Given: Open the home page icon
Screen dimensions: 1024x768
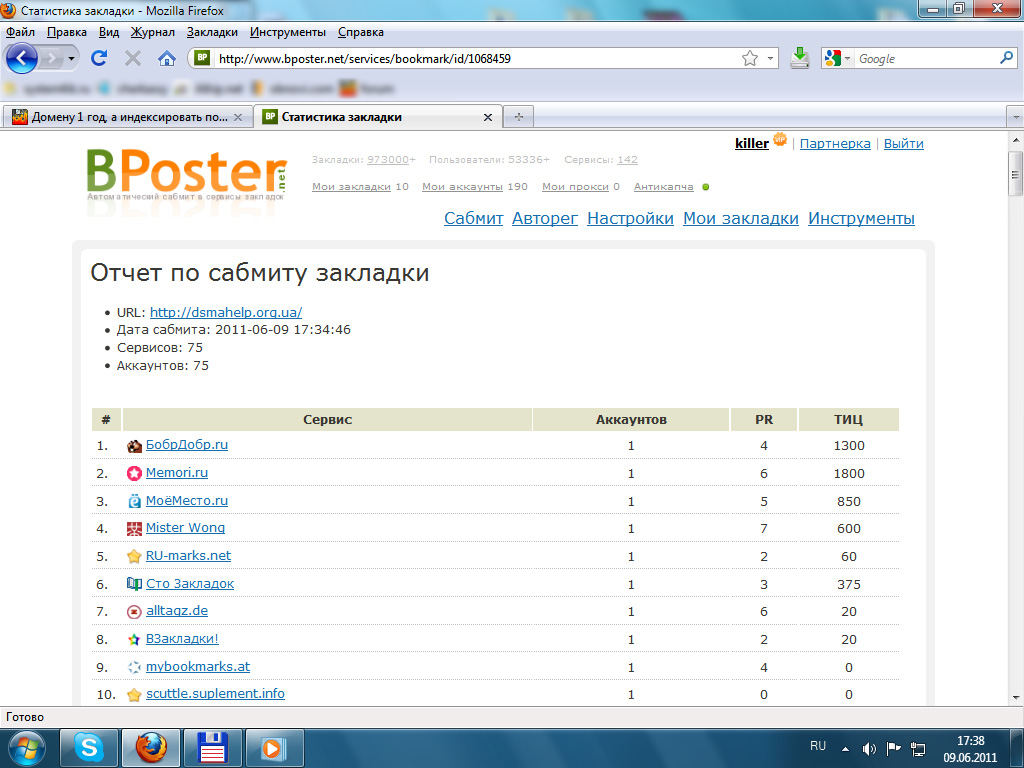Looking at the screenshot, I should 167,59.
